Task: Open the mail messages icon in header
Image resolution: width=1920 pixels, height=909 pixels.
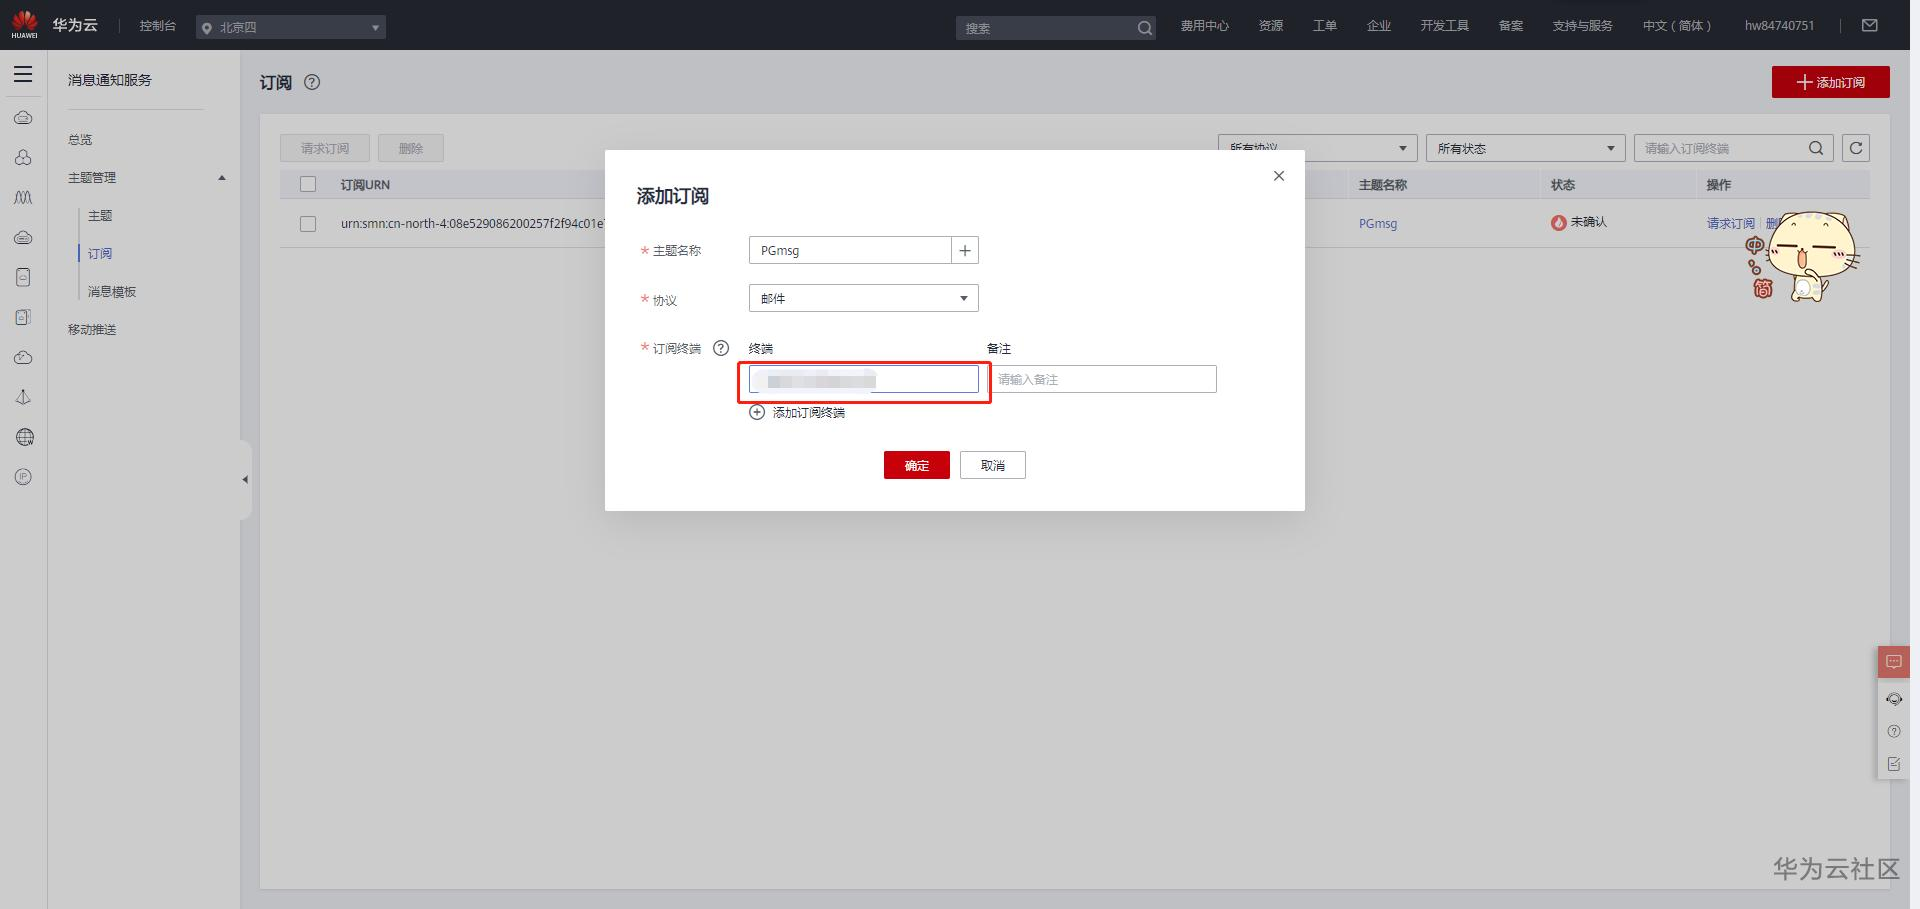Action: point(1870,26)
